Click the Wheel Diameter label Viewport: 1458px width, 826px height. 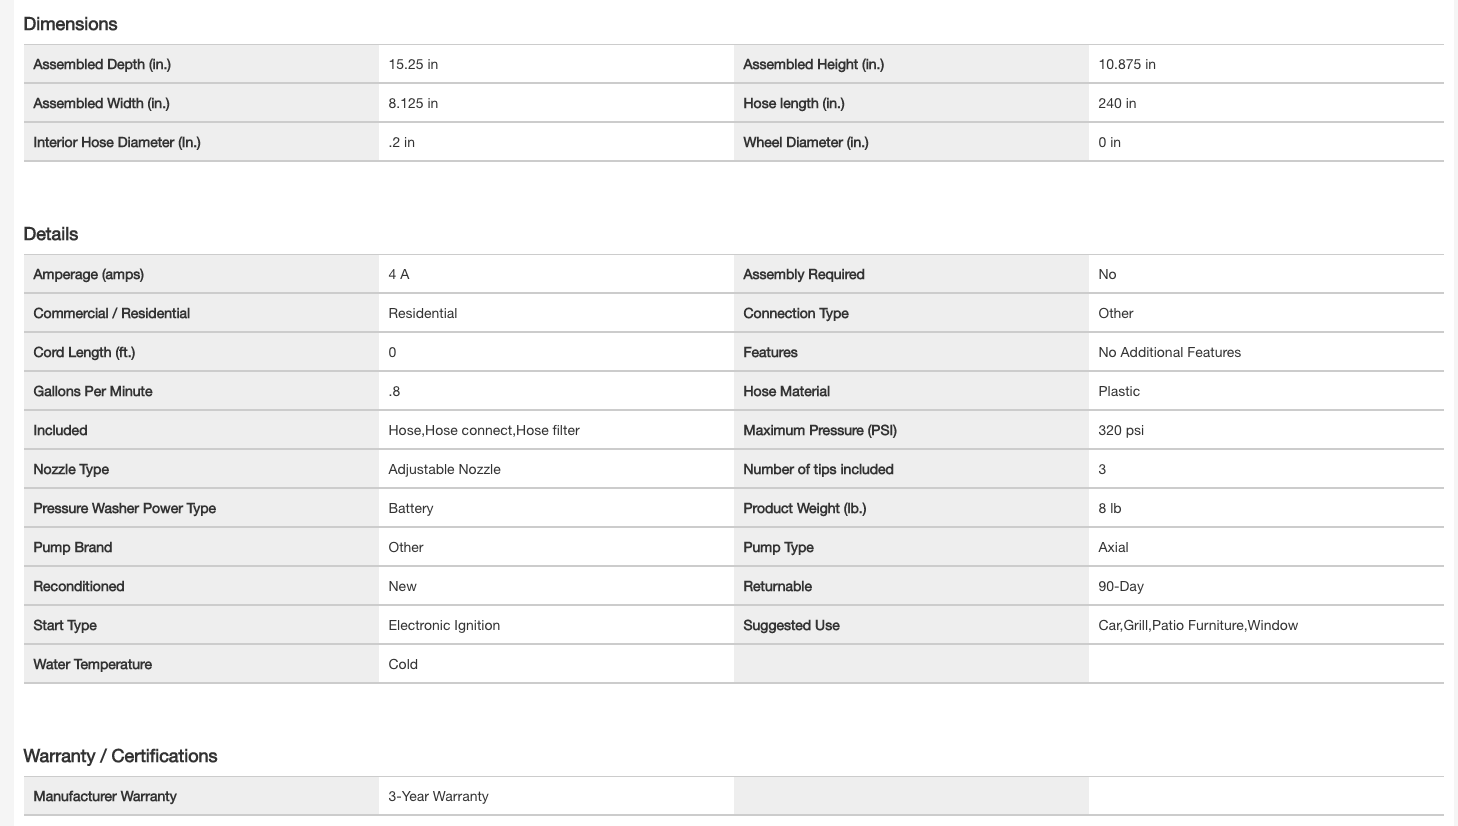tap(805, 142)
